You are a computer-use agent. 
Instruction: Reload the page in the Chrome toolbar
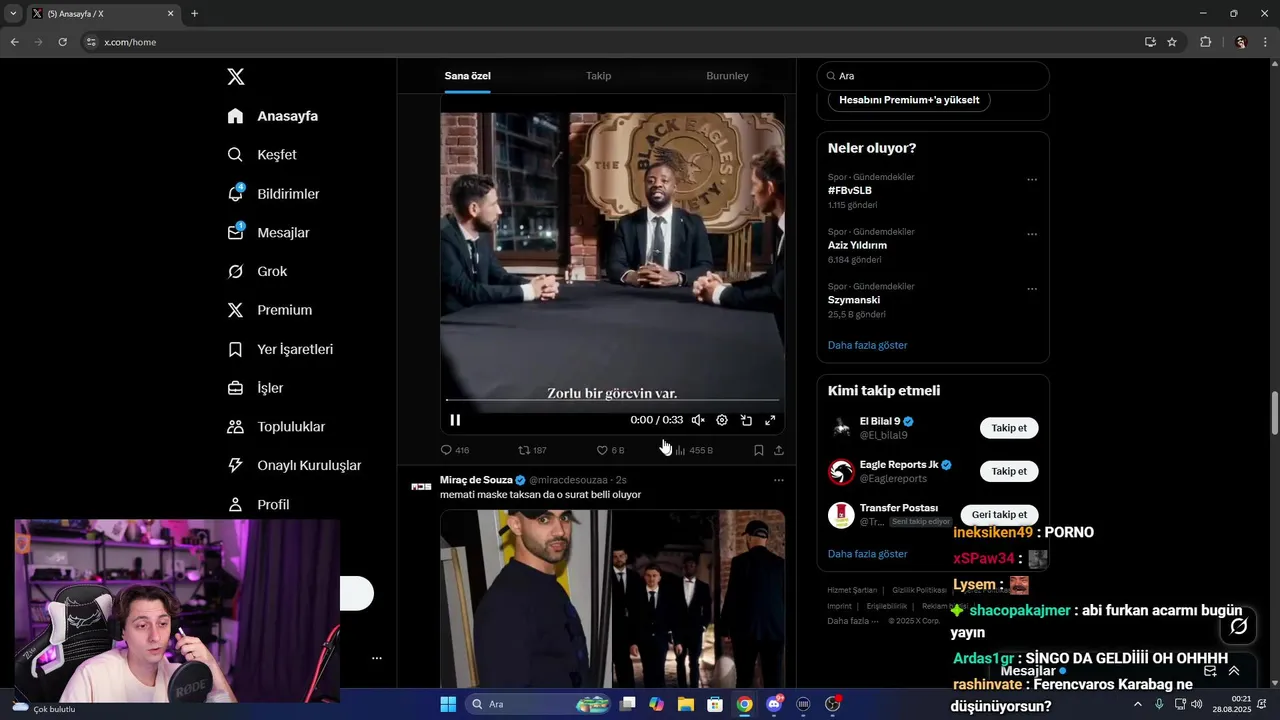tap(62, 42)
